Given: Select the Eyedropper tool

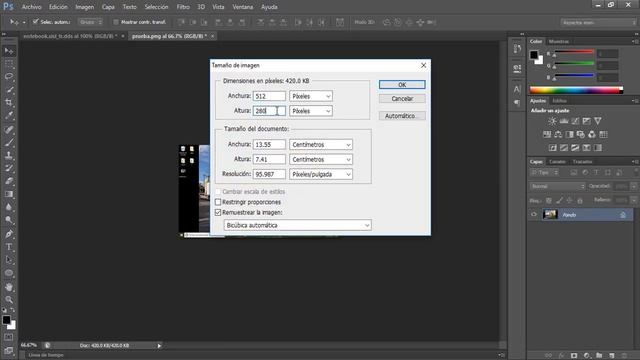Looking at the screenshot, I should pyautogui.click(x=9, y=116).
